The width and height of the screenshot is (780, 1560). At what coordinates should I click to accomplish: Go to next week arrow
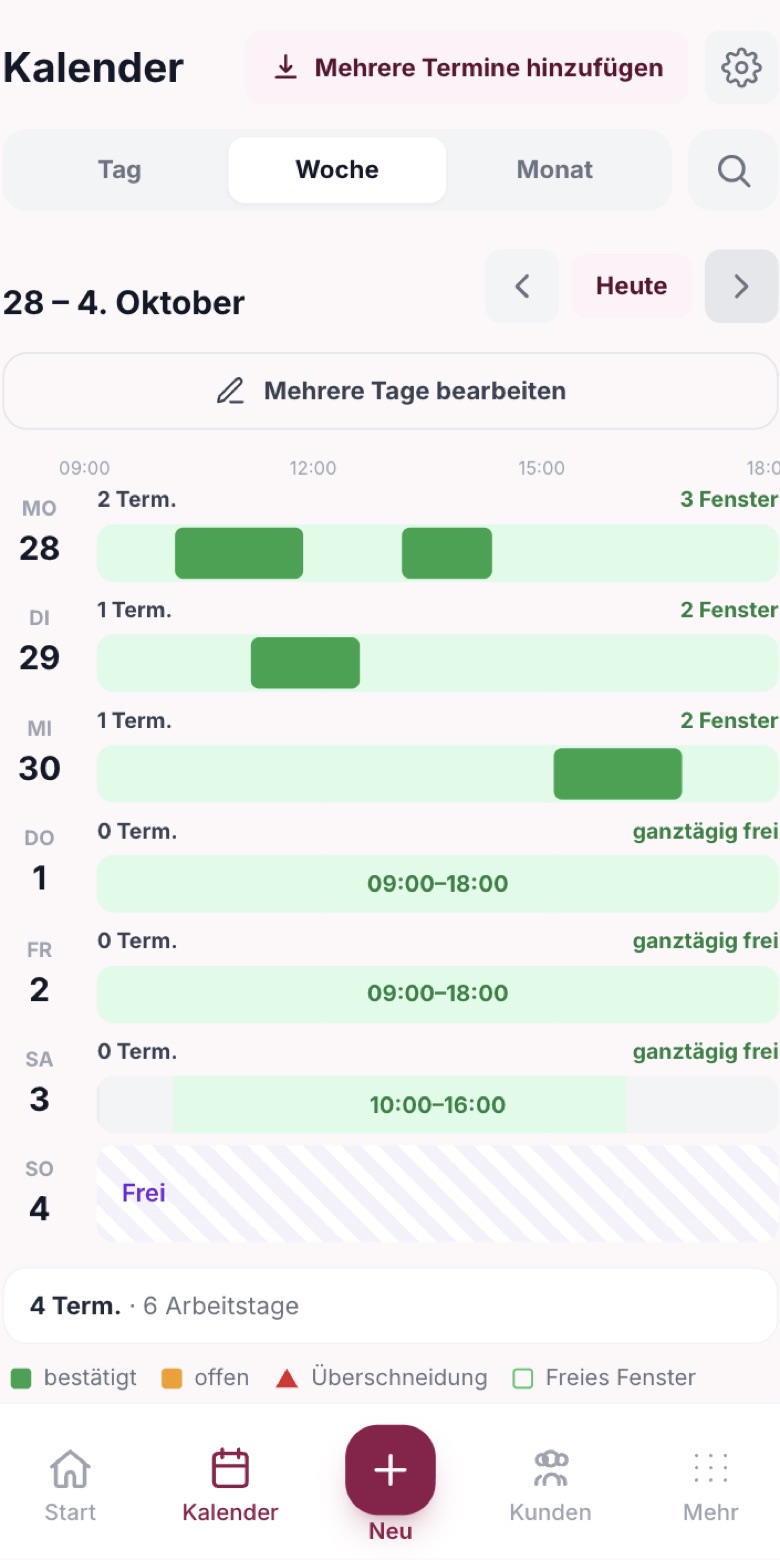tap(741, 286)
